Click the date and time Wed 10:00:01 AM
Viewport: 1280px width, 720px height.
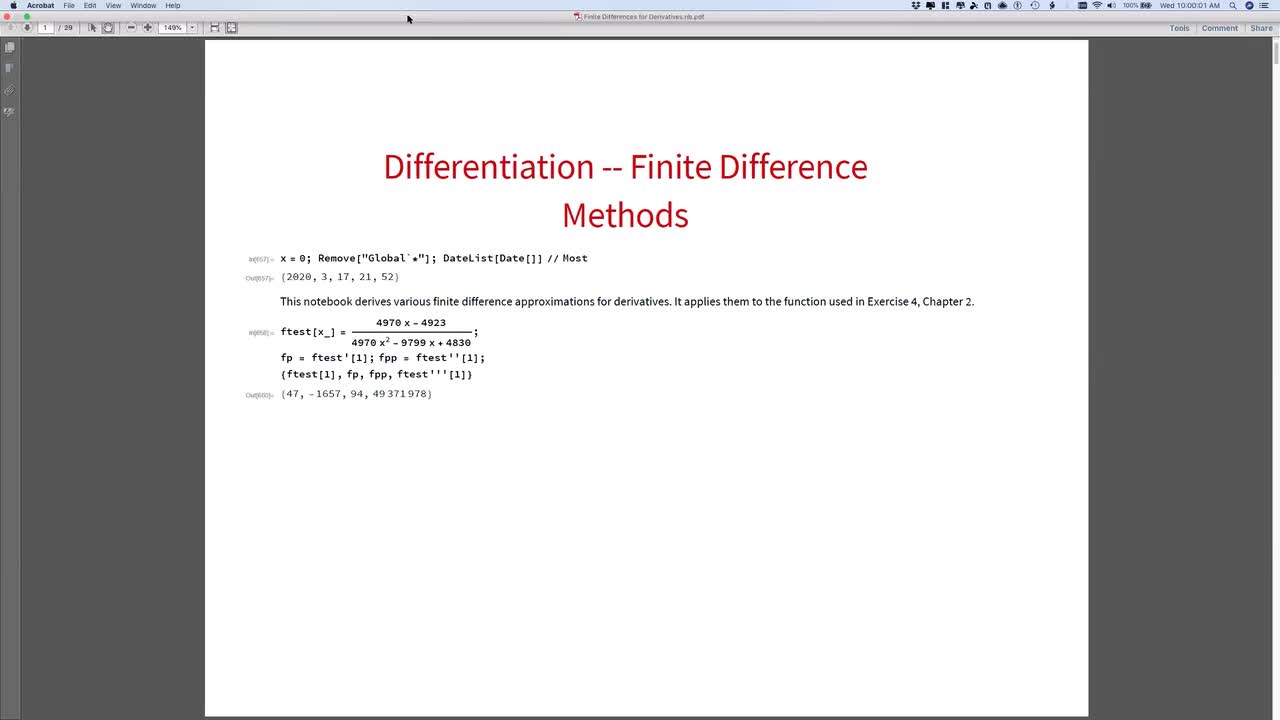[x=1190, y=5]
